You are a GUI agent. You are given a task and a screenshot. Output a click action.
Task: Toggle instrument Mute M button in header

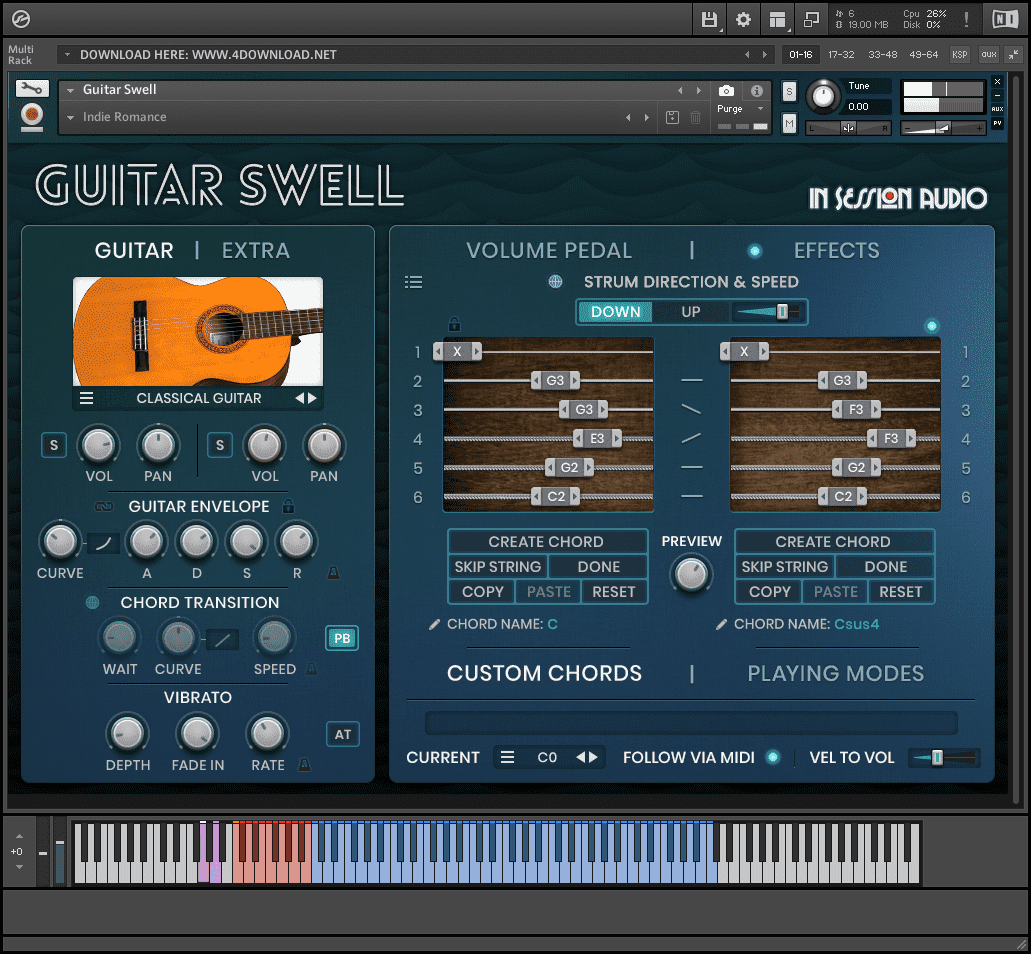click(789, 123)
